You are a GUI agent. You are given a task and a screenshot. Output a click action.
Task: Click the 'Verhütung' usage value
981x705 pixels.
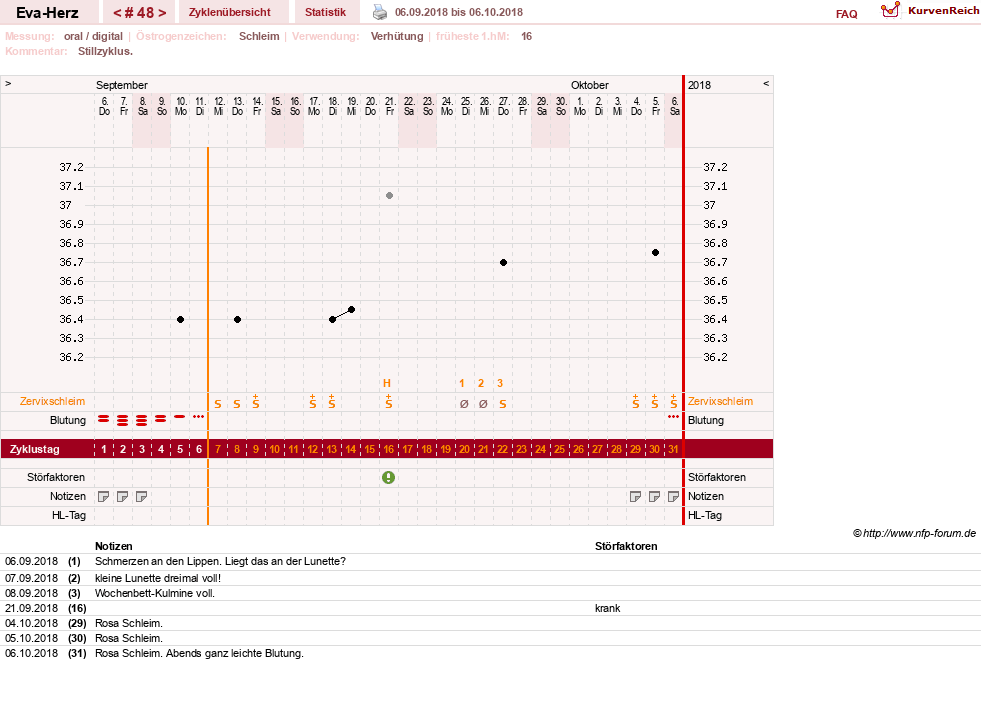[x=397, y=36]
